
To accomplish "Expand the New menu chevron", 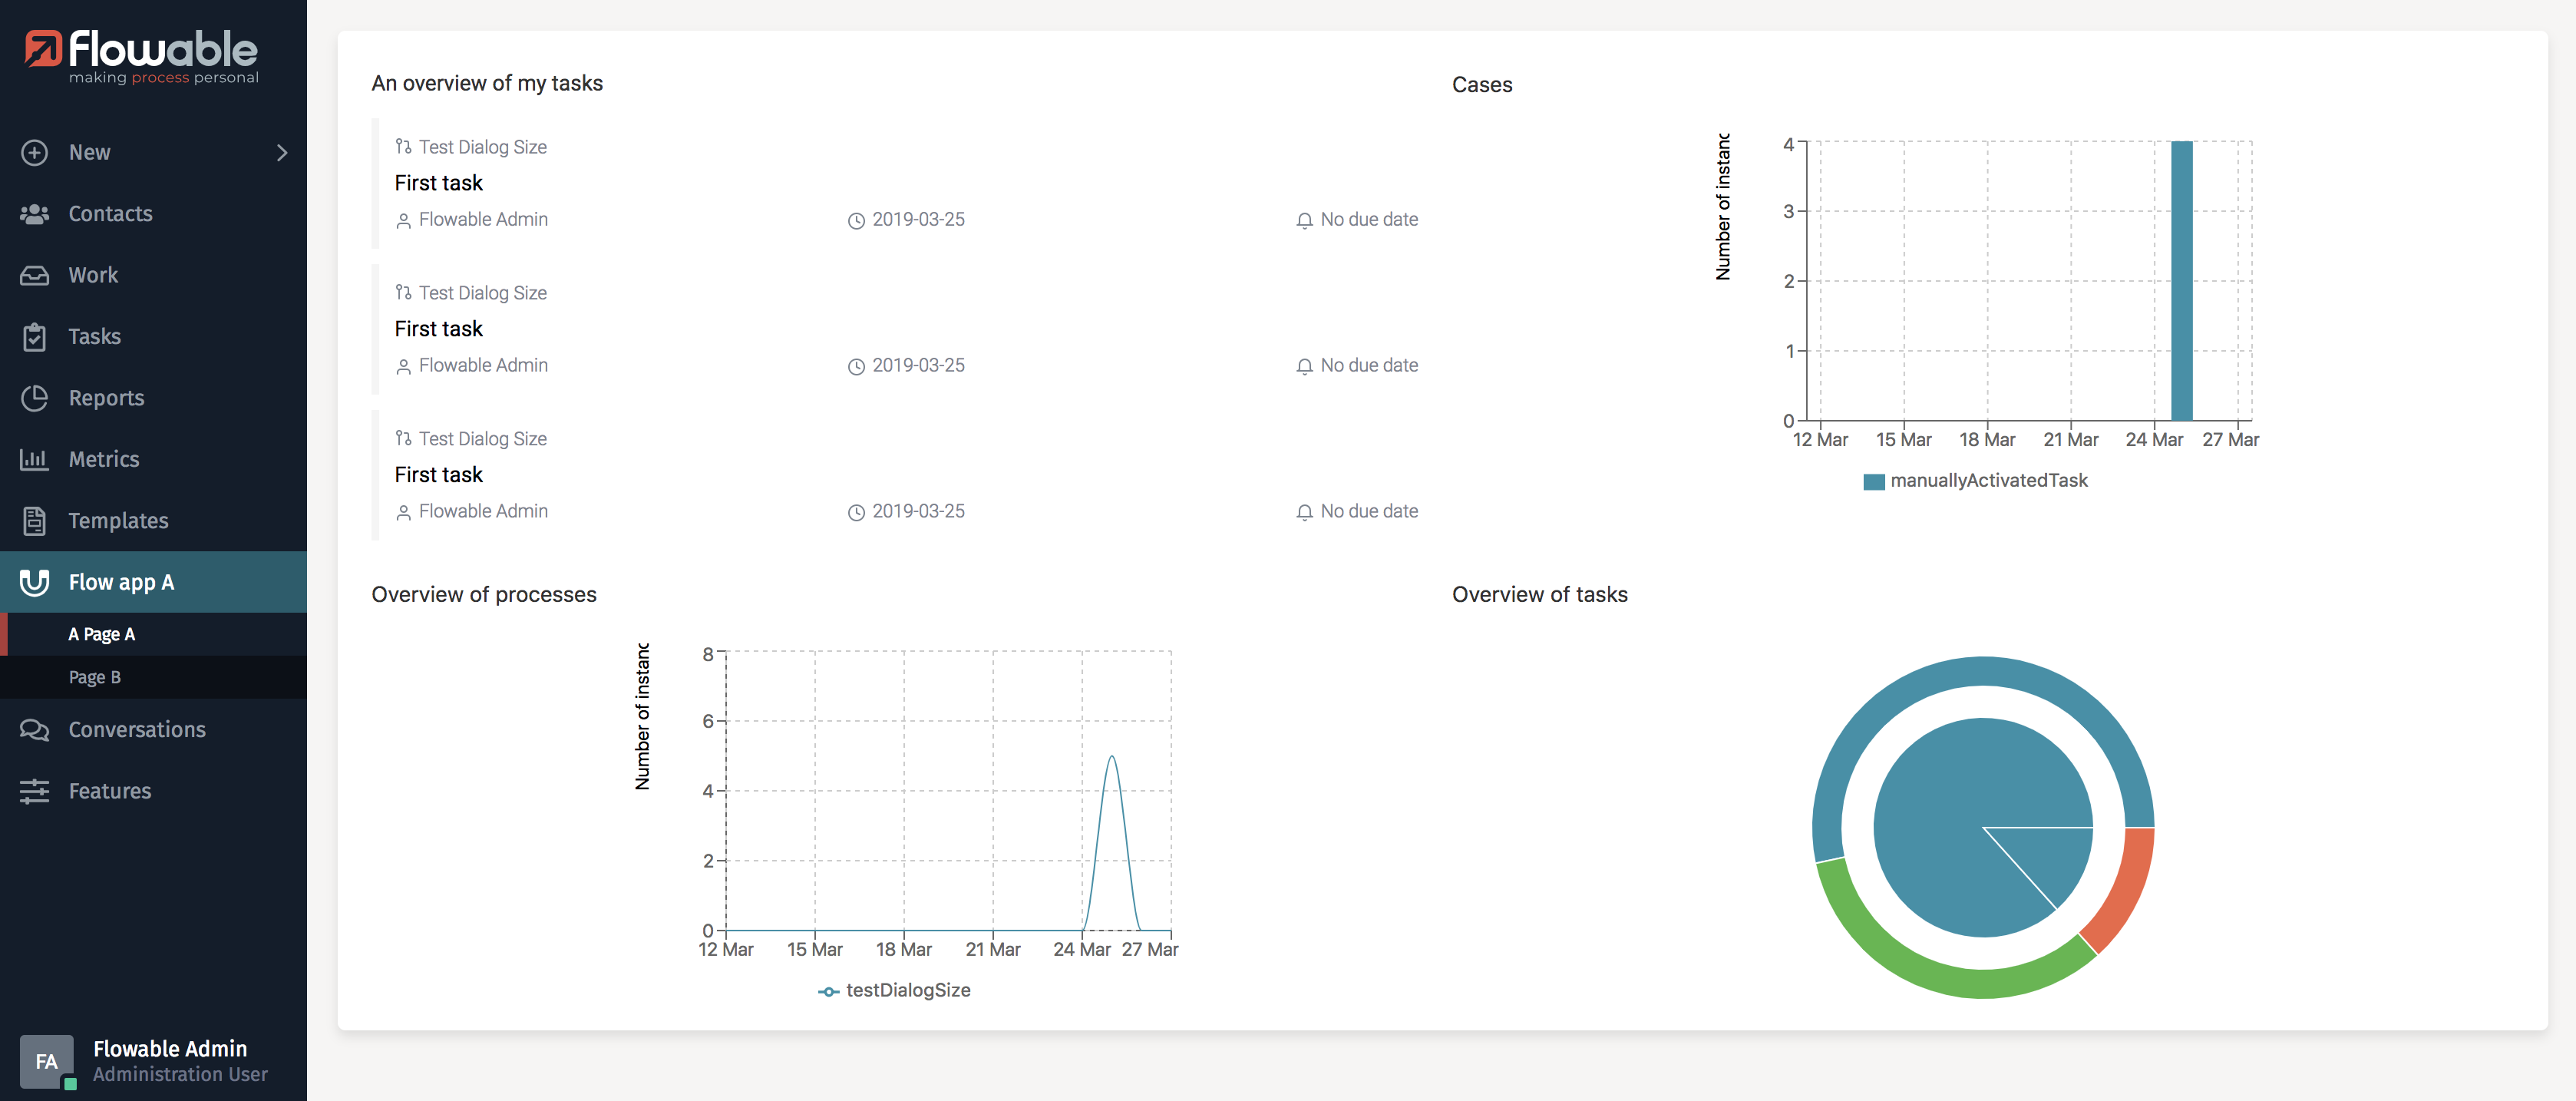I will (282, 153).
